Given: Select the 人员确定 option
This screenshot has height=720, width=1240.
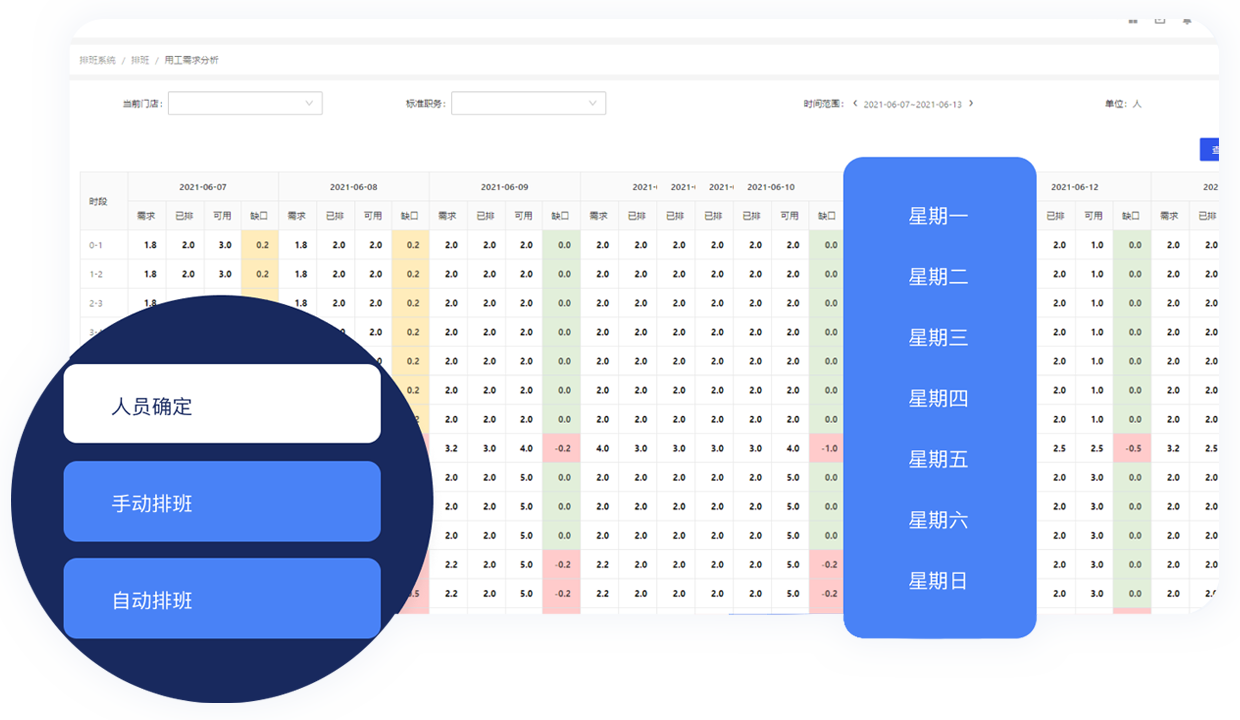Looking at the screenshot, I should click(222, 404).
